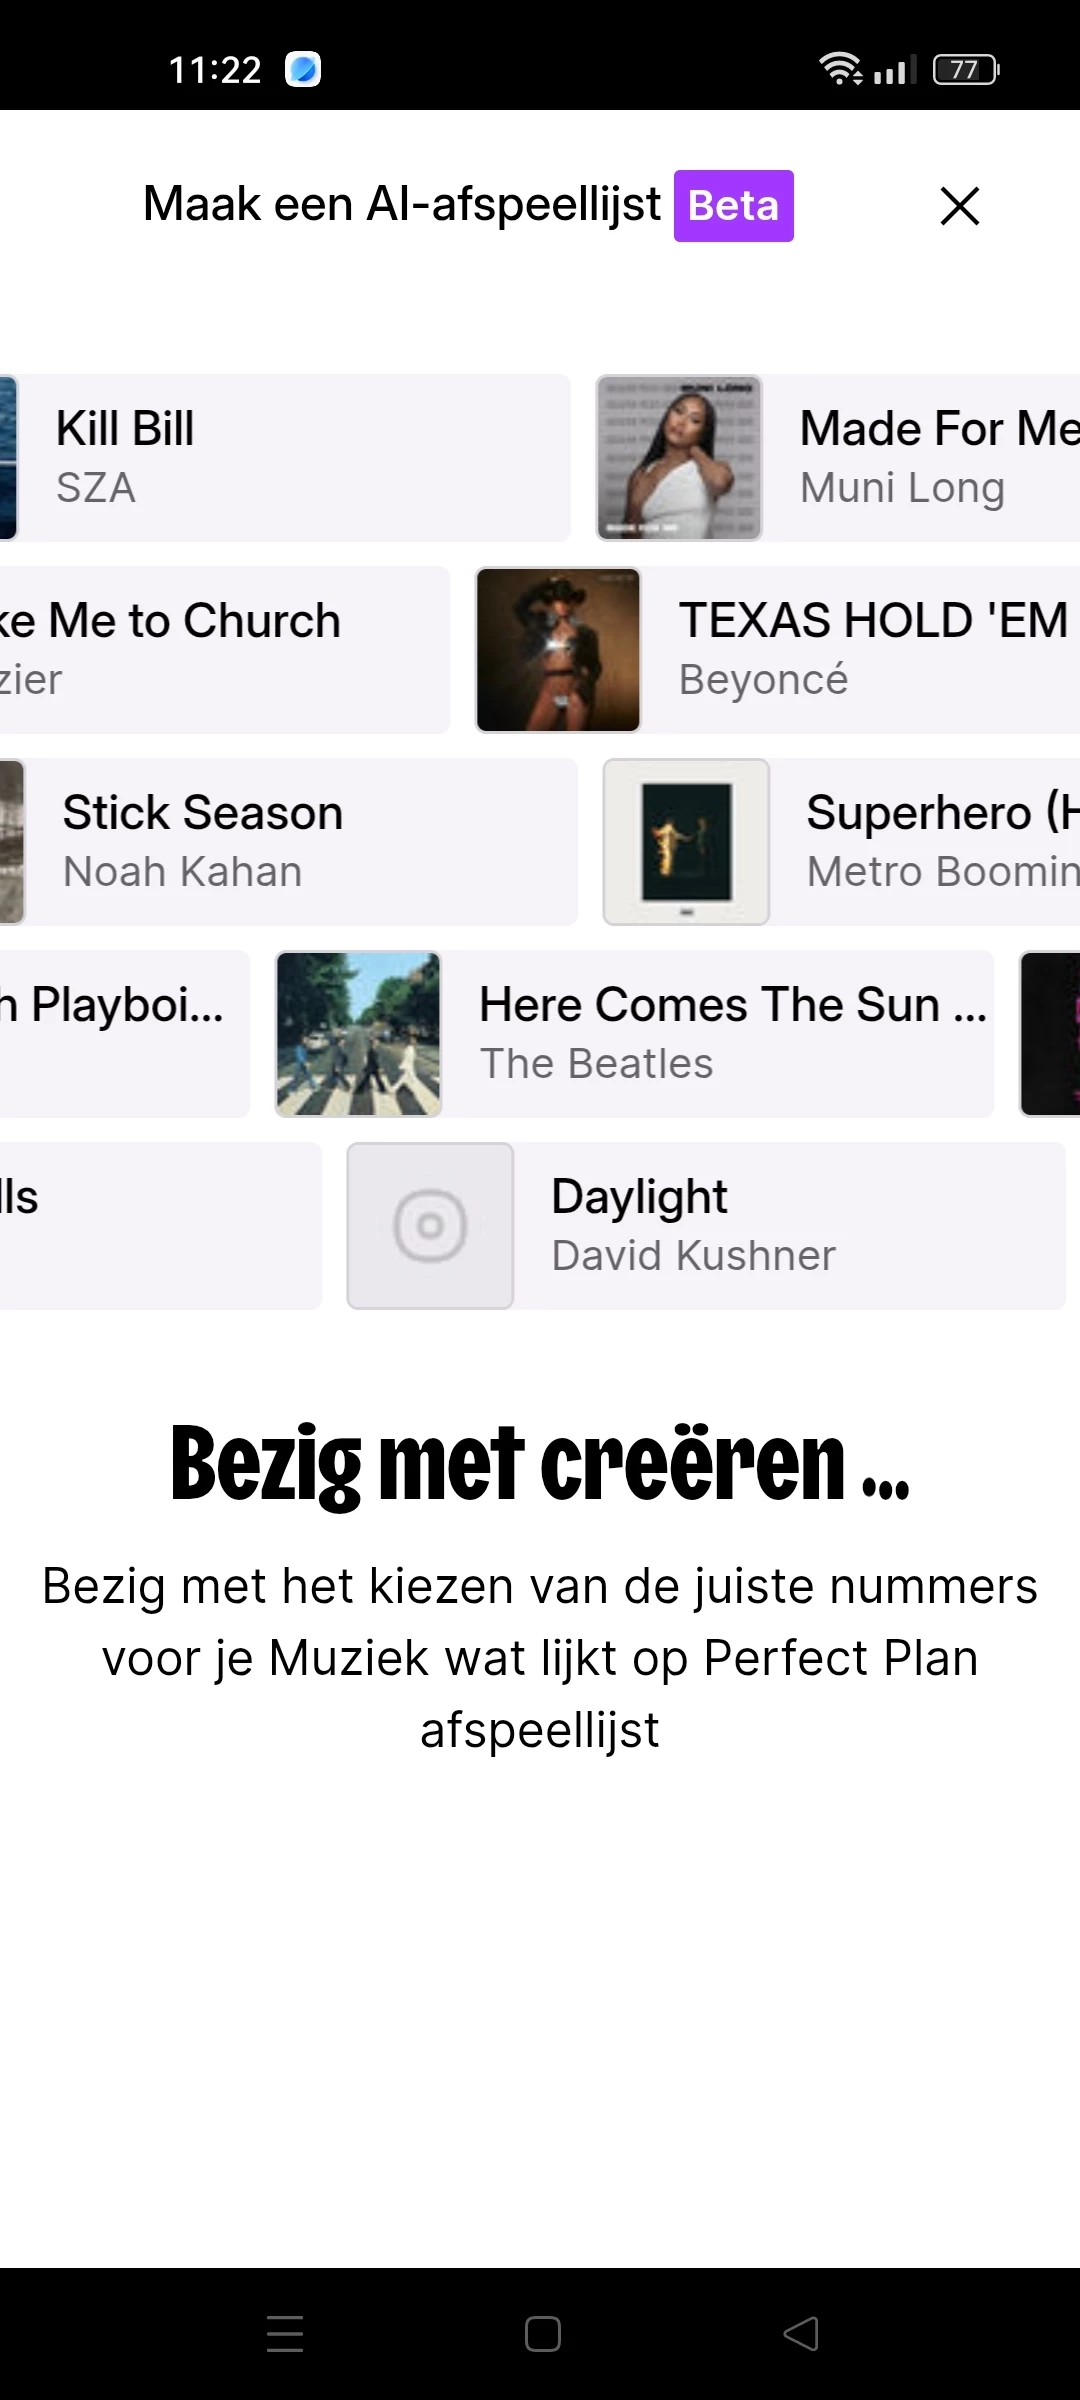
Task: Open TEXAS HOLD 'EM cover art
Action: coord(558,650)
